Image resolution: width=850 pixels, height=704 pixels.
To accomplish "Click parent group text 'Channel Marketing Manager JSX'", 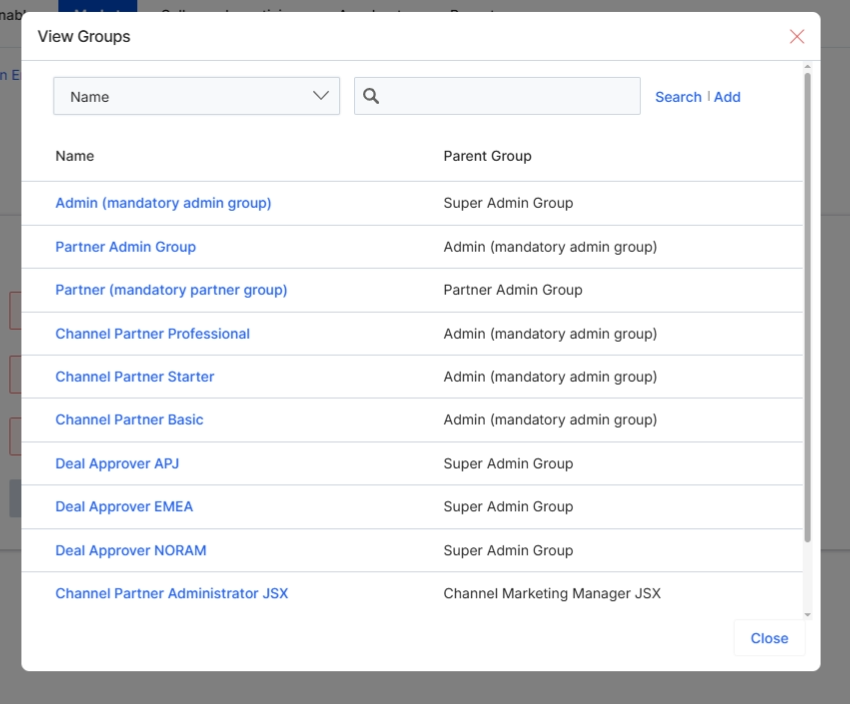I will [x=552, y=593].
